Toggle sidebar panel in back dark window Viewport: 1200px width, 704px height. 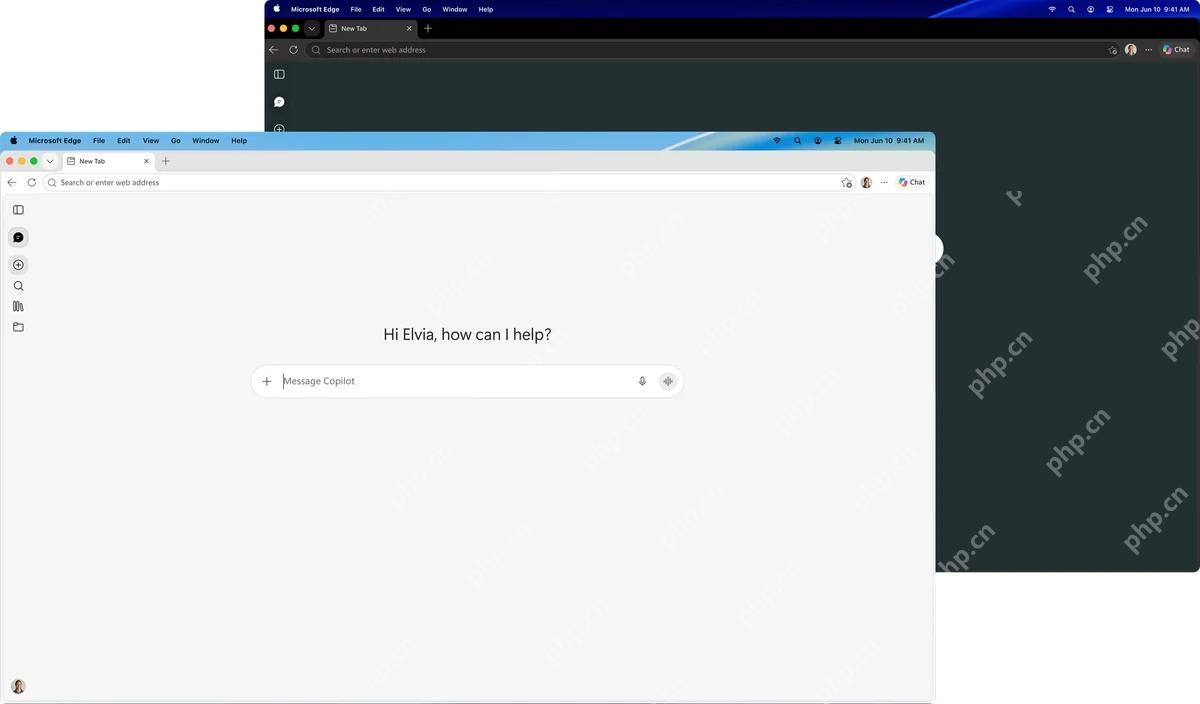279,74
